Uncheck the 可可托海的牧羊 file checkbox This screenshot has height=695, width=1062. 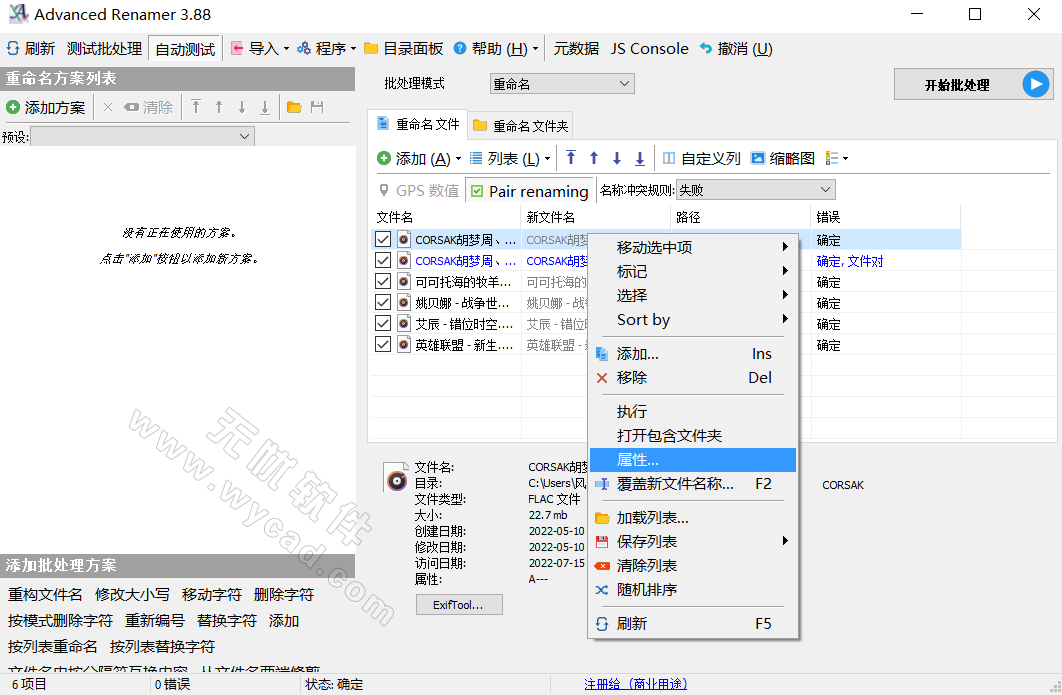tap(383, 282)
